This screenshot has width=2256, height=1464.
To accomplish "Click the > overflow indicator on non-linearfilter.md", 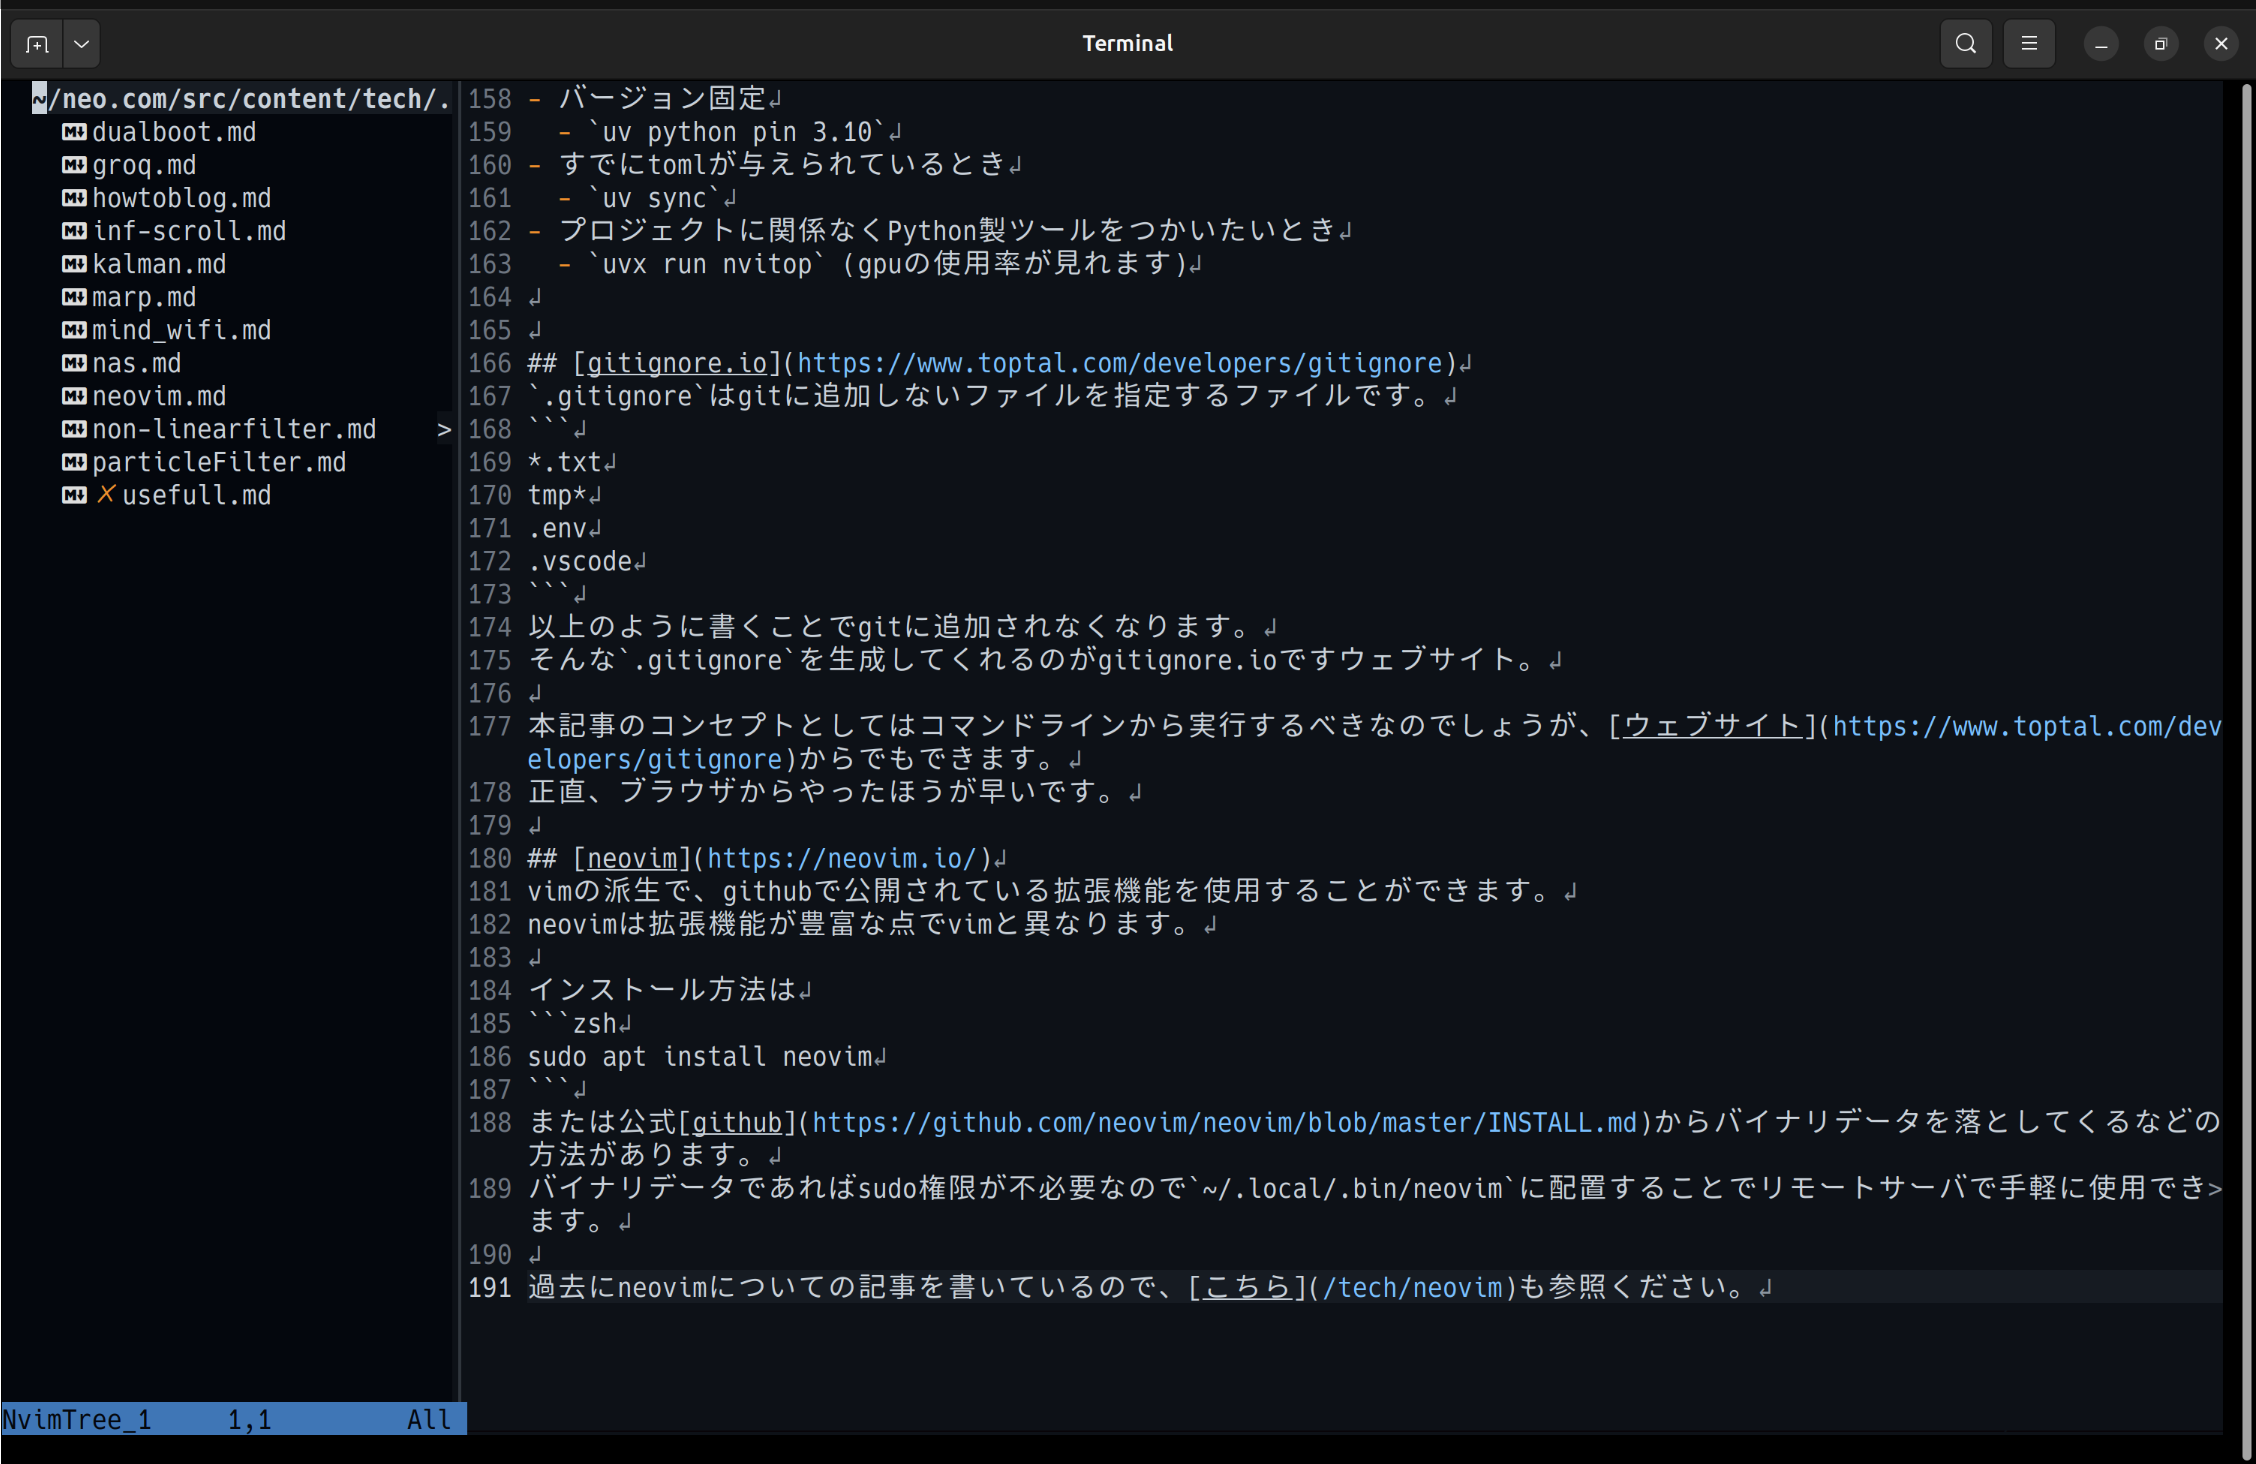I will click(x=444, y=429).
